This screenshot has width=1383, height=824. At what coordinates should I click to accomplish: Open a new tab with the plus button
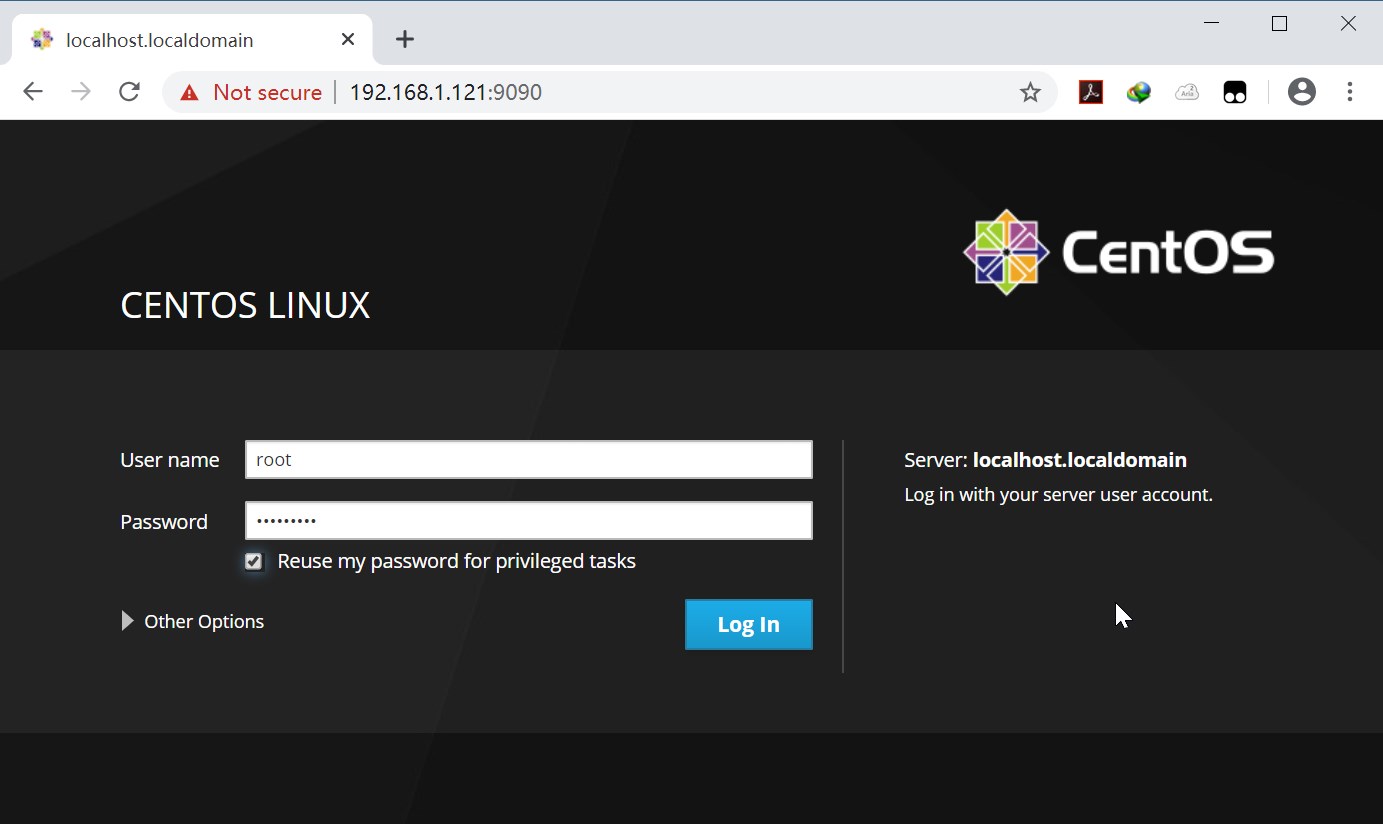(404, 39)
